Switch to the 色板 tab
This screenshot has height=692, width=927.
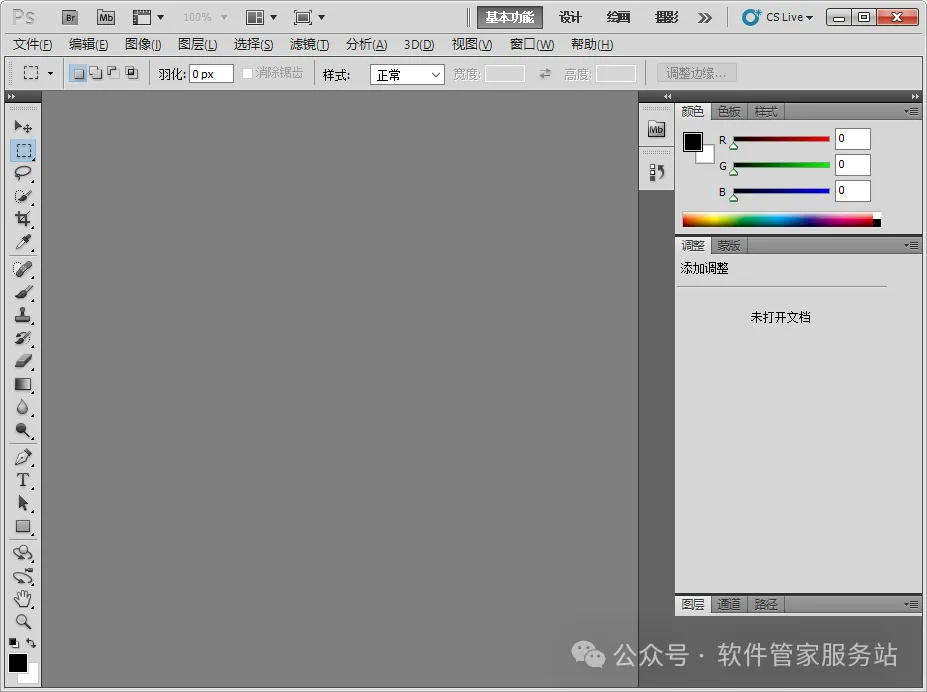(x=729, y=112)
